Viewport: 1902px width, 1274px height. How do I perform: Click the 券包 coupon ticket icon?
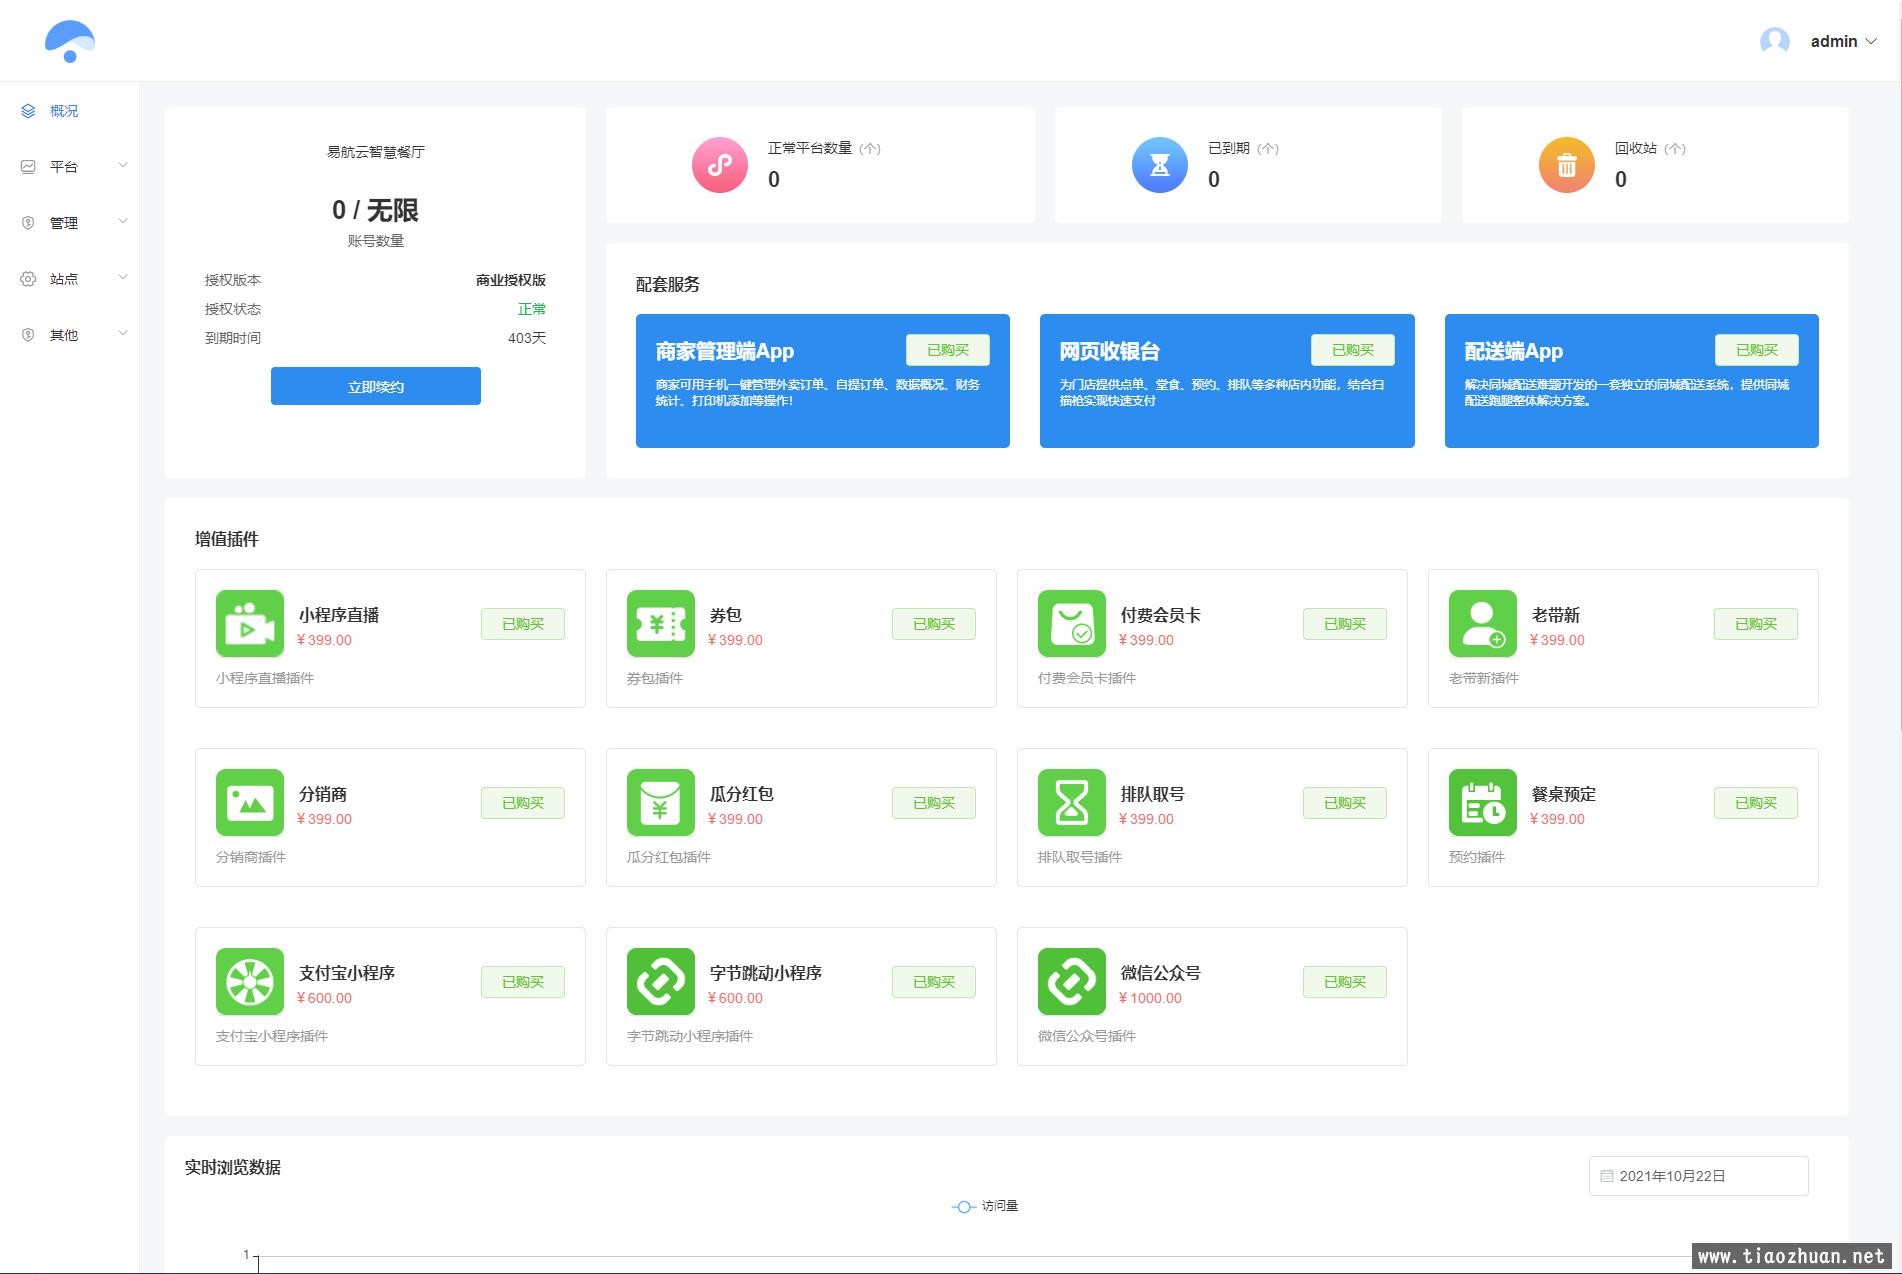point(660,624)
